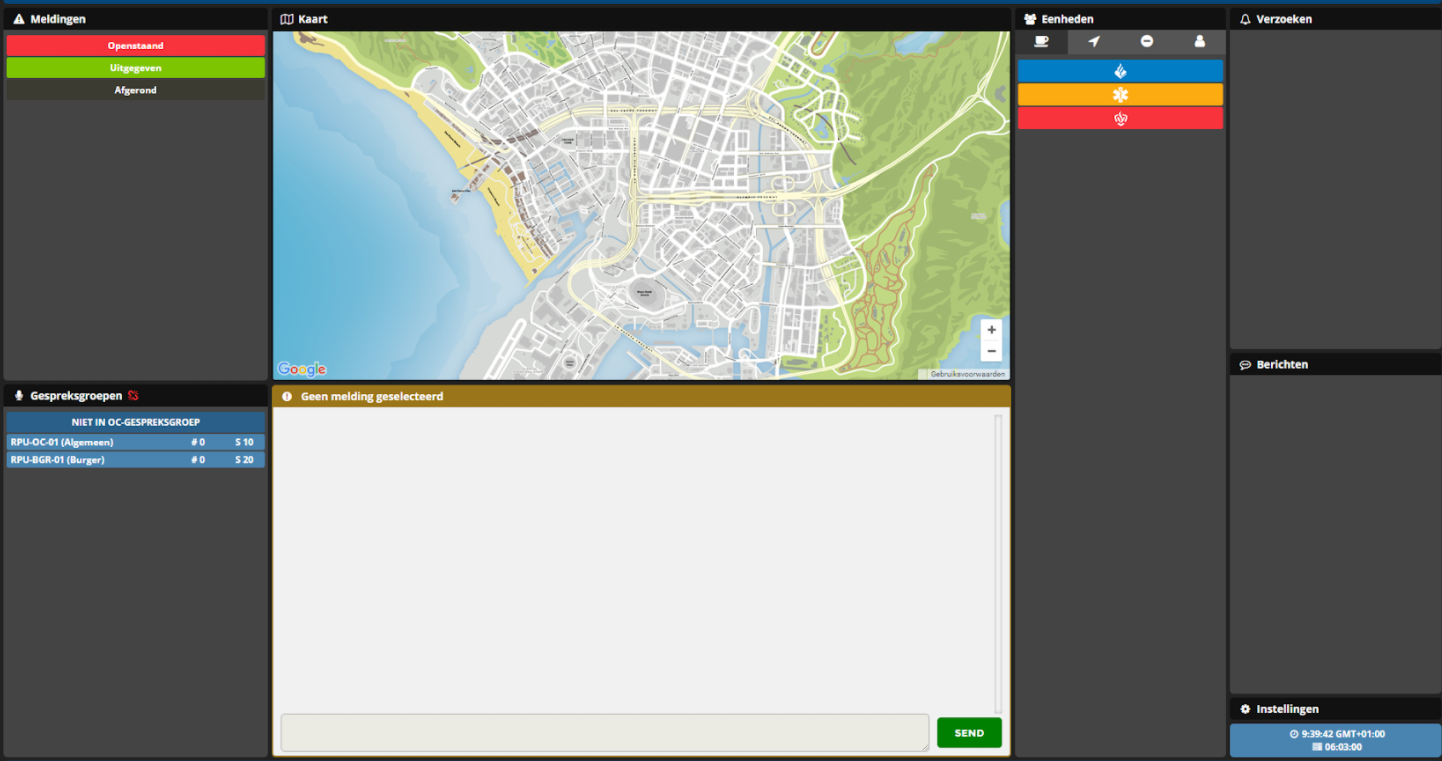The height and width of the screenshot is (761, 1442).
Task: Expand the red fire brigade units bar
Action: coord(1120,118)
